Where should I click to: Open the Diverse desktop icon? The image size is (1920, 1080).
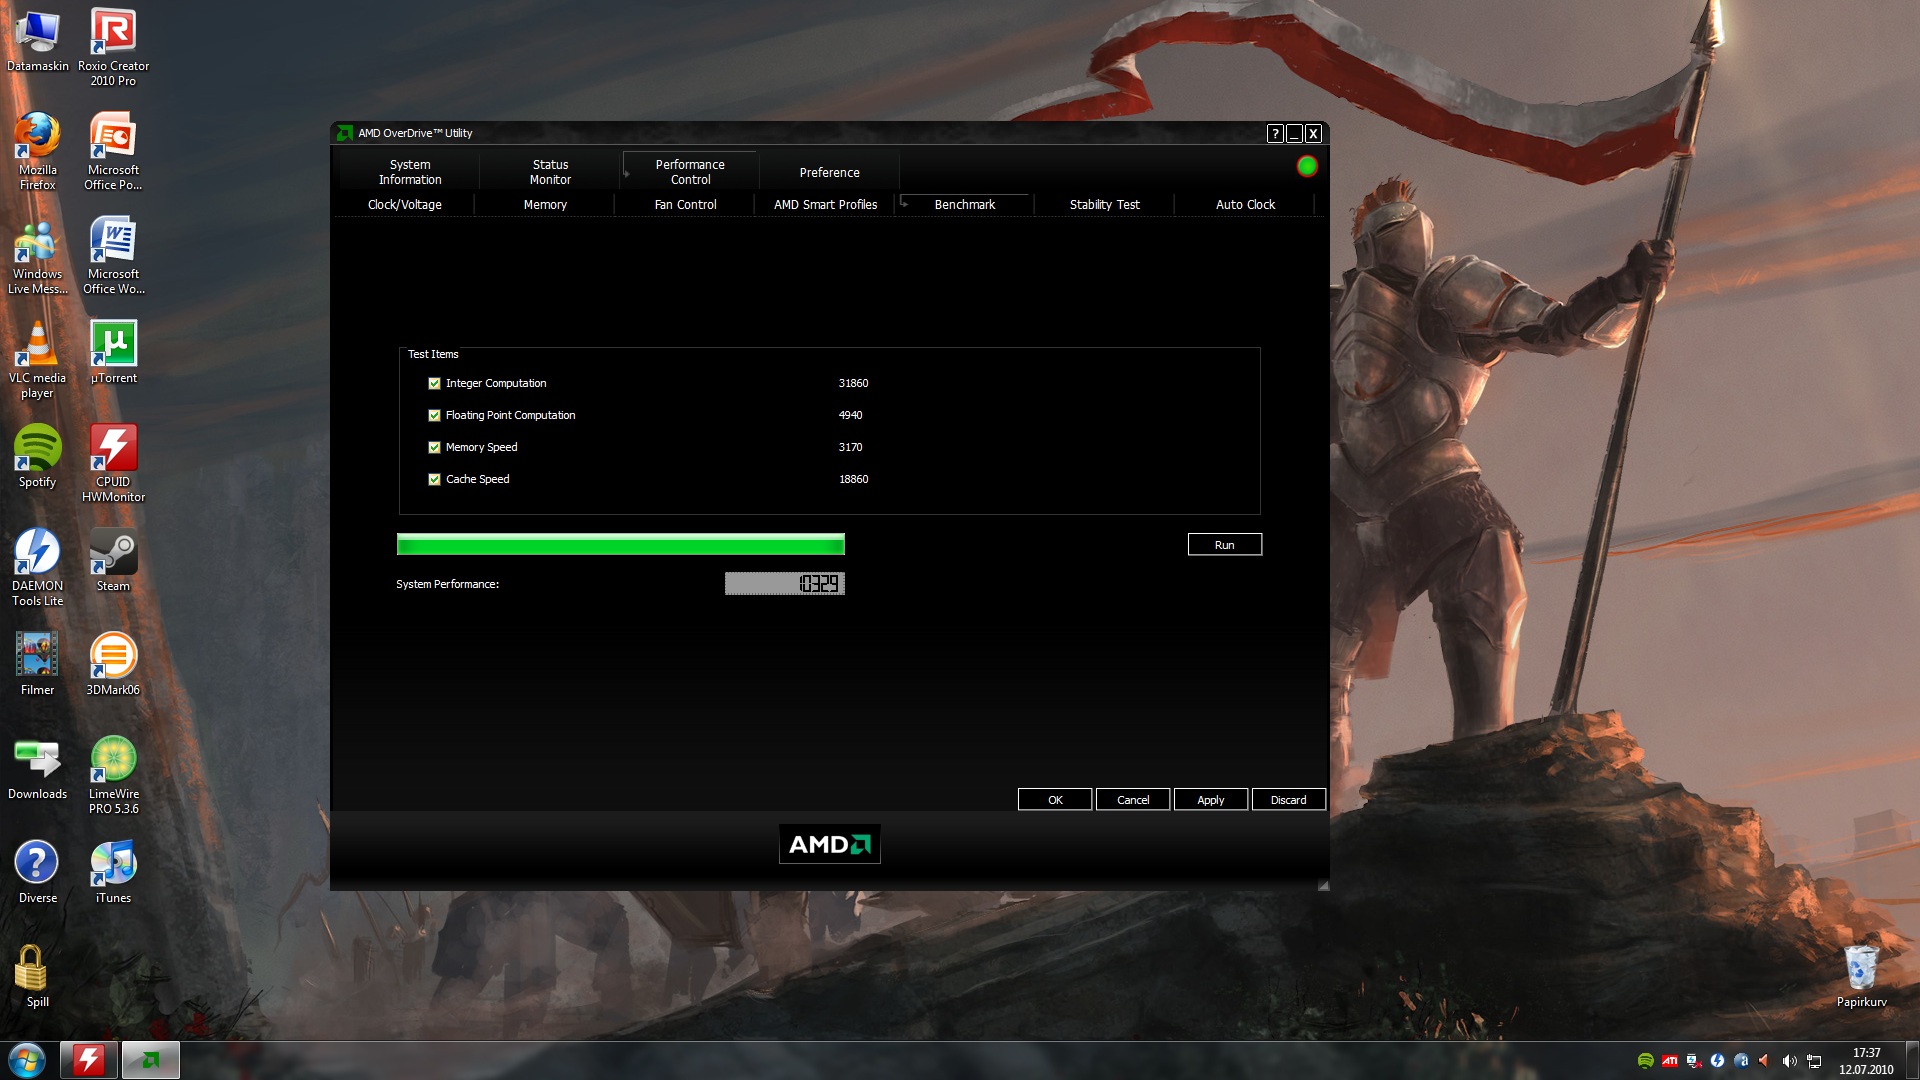click(37, 872)
